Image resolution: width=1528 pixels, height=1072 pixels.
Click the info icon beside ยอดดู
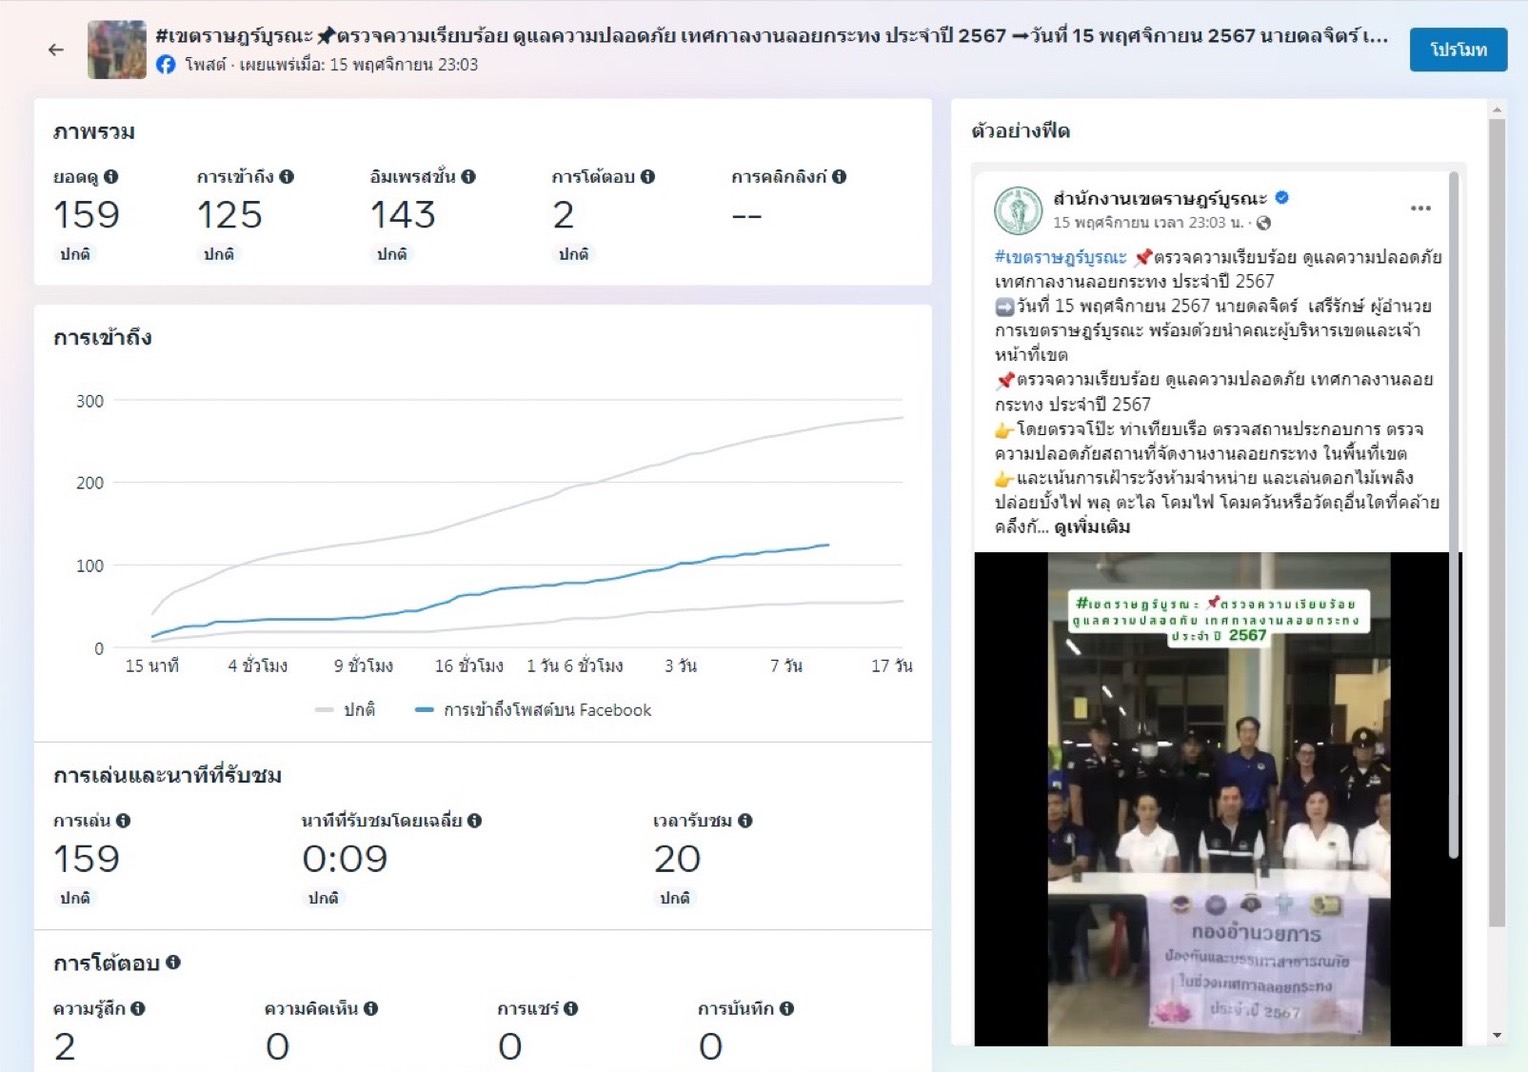point(111,177)
